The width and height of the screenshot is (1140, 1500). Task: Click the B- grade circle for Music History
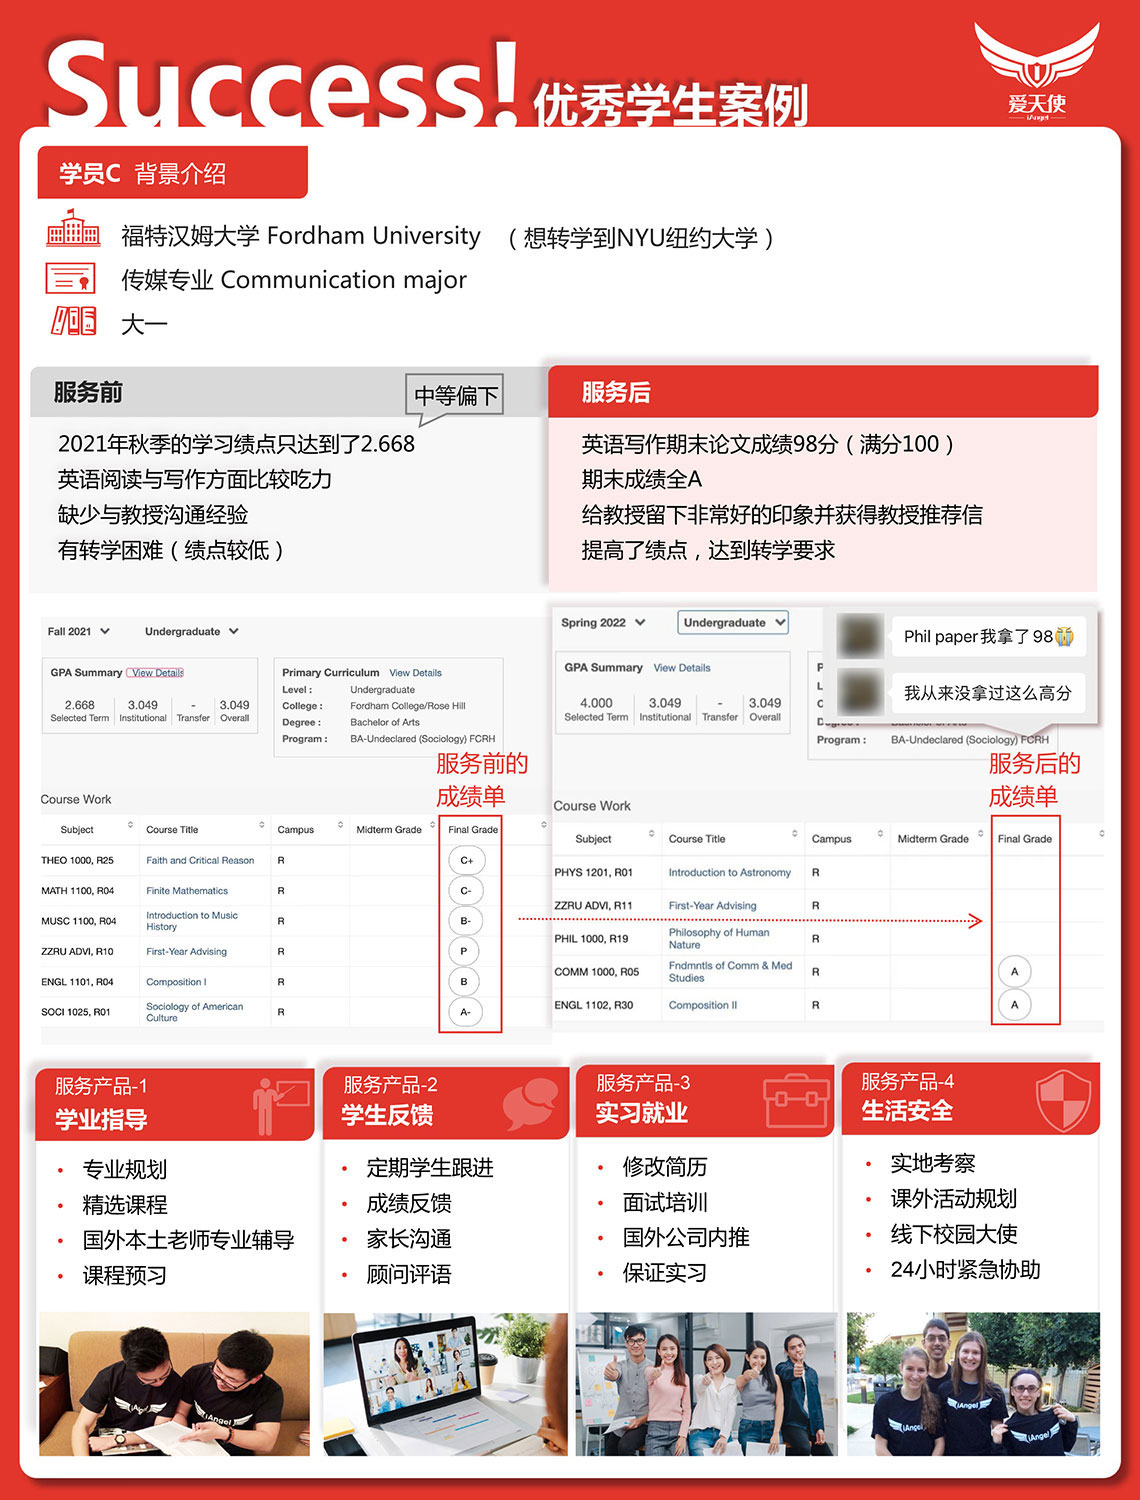pyautogui.click(x=466, y=921)
